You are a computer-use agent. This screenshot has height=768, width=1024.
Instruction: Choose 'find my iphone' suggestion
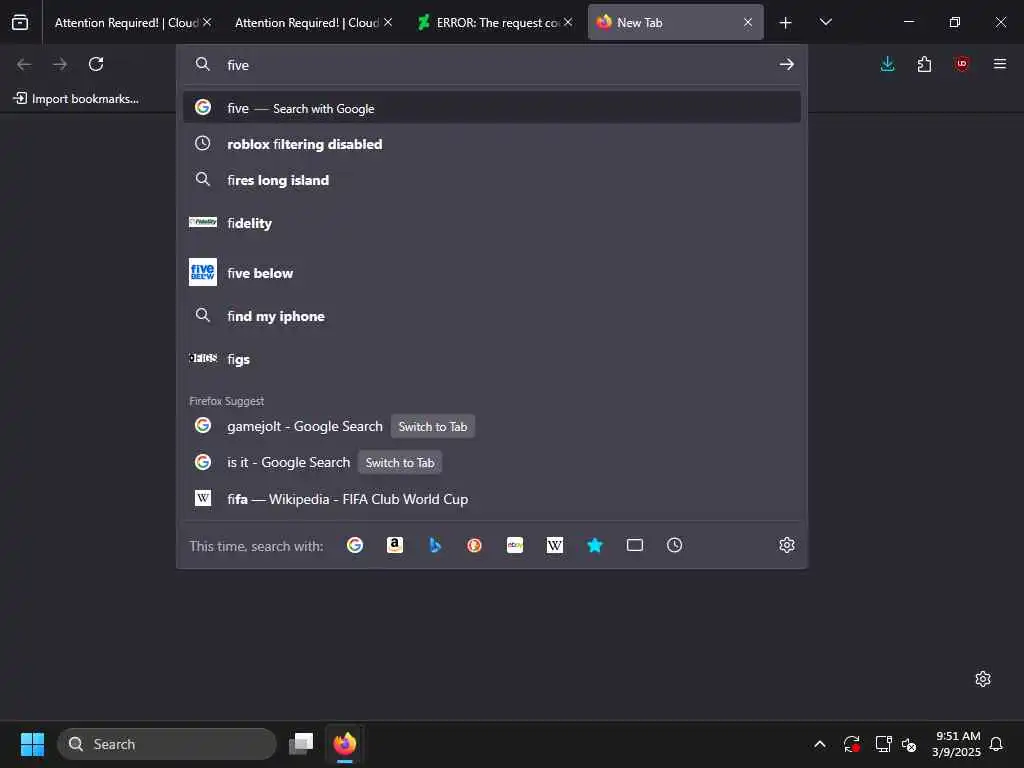492,316
